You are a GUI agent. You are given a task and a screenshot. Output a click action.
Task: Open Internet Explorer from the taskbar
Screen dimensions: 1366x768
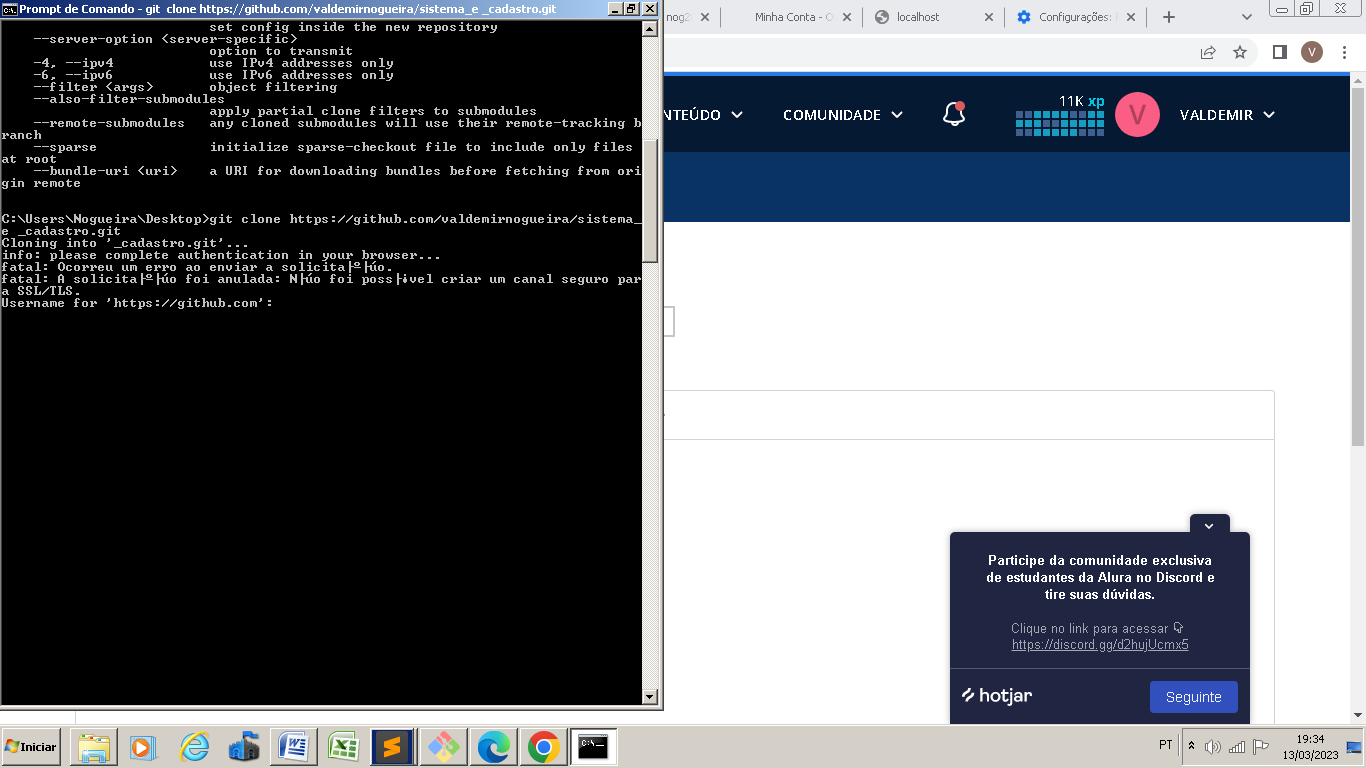click(x=194, y=747)
